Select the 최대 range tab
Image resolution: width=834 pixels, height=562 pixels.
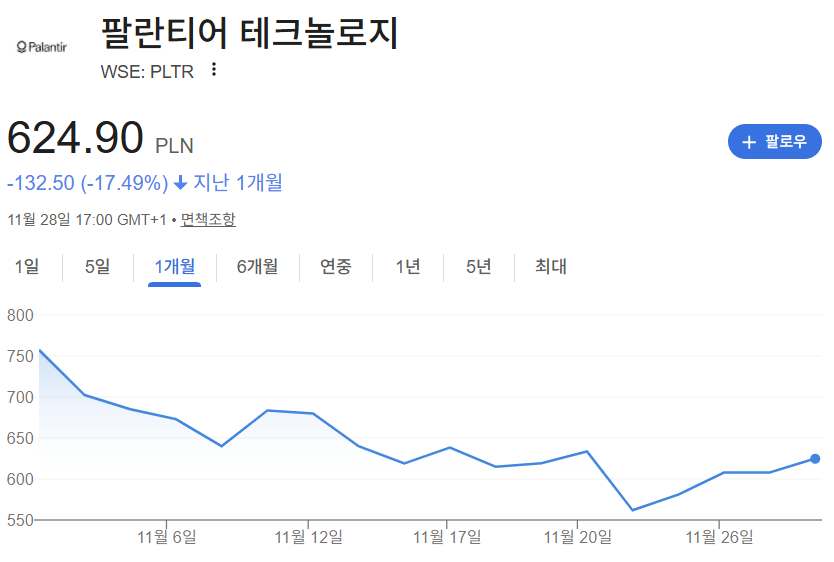(551, 266)
